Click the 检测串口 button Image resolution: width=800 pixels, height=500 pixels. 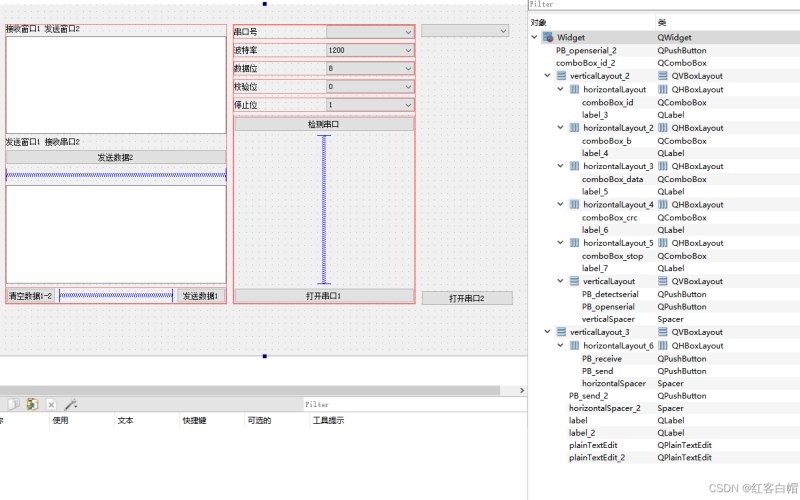click(324, 124)
